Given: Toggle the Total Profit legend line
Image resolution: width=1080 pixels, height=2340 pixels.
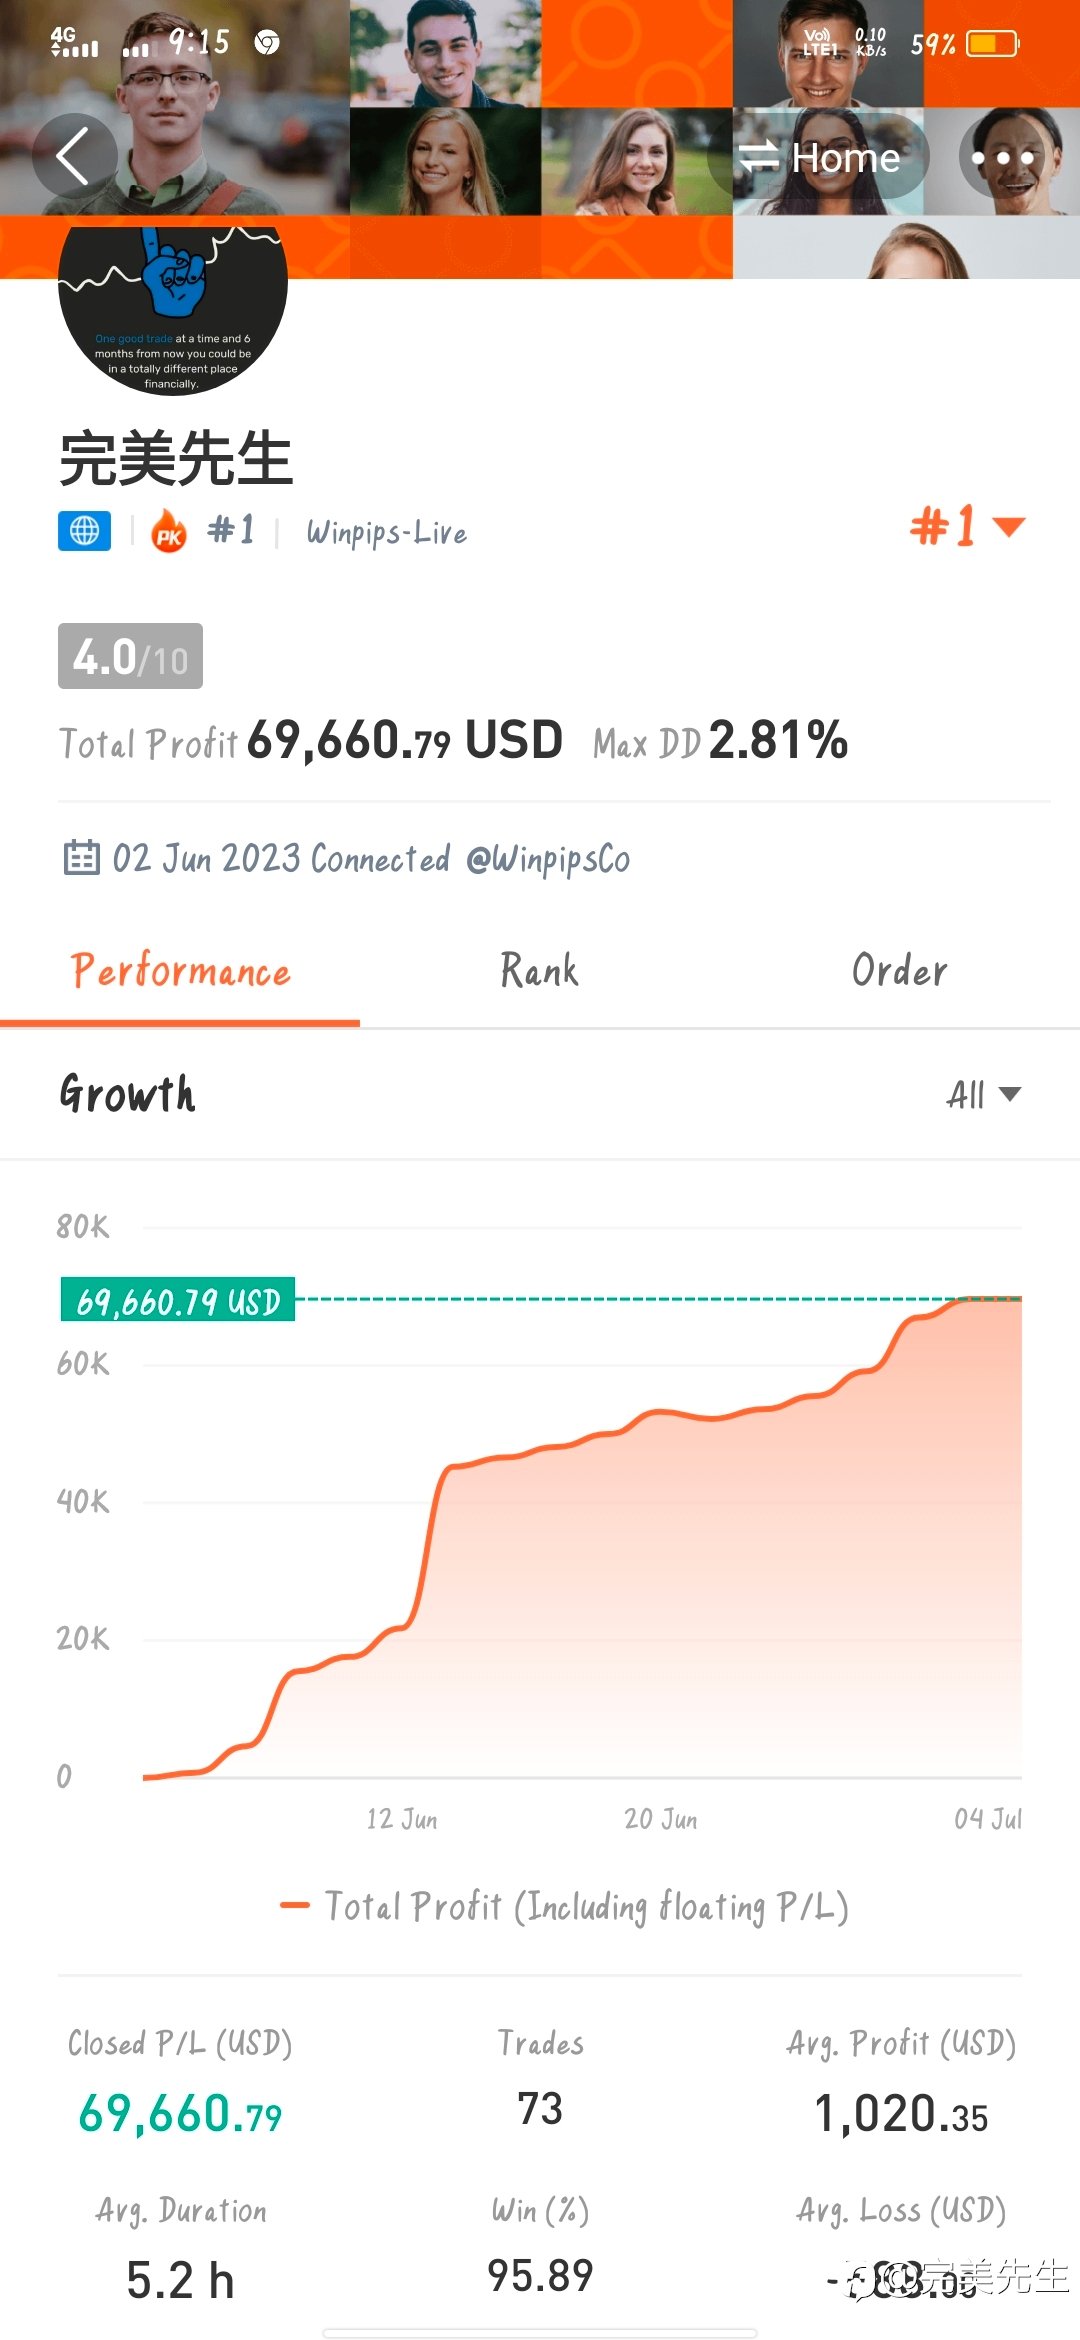Looking at the screenshot, I should pyautogui.click(x=565, y=1906).
